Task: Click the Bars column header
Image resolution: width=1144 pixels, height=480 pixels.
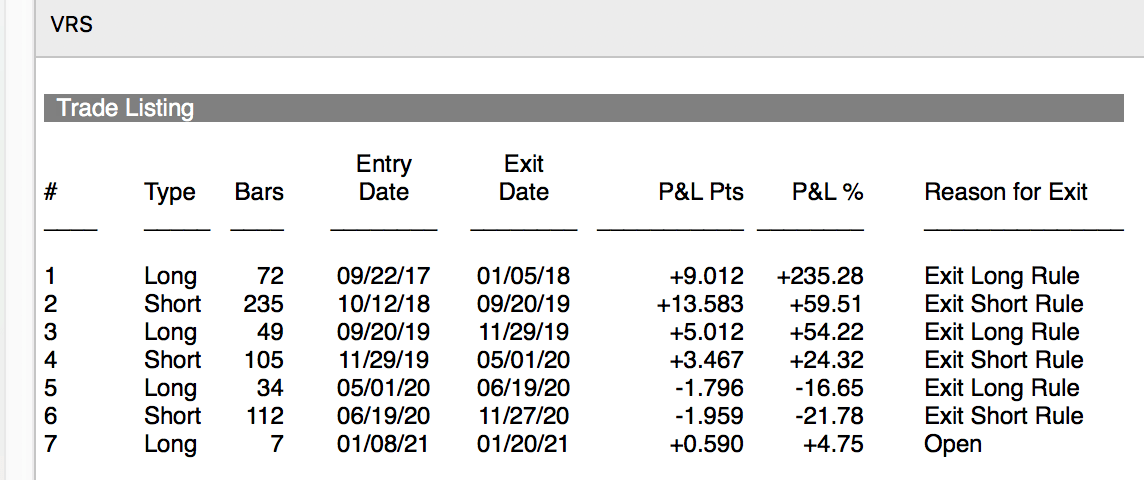Action: point(259,193)
